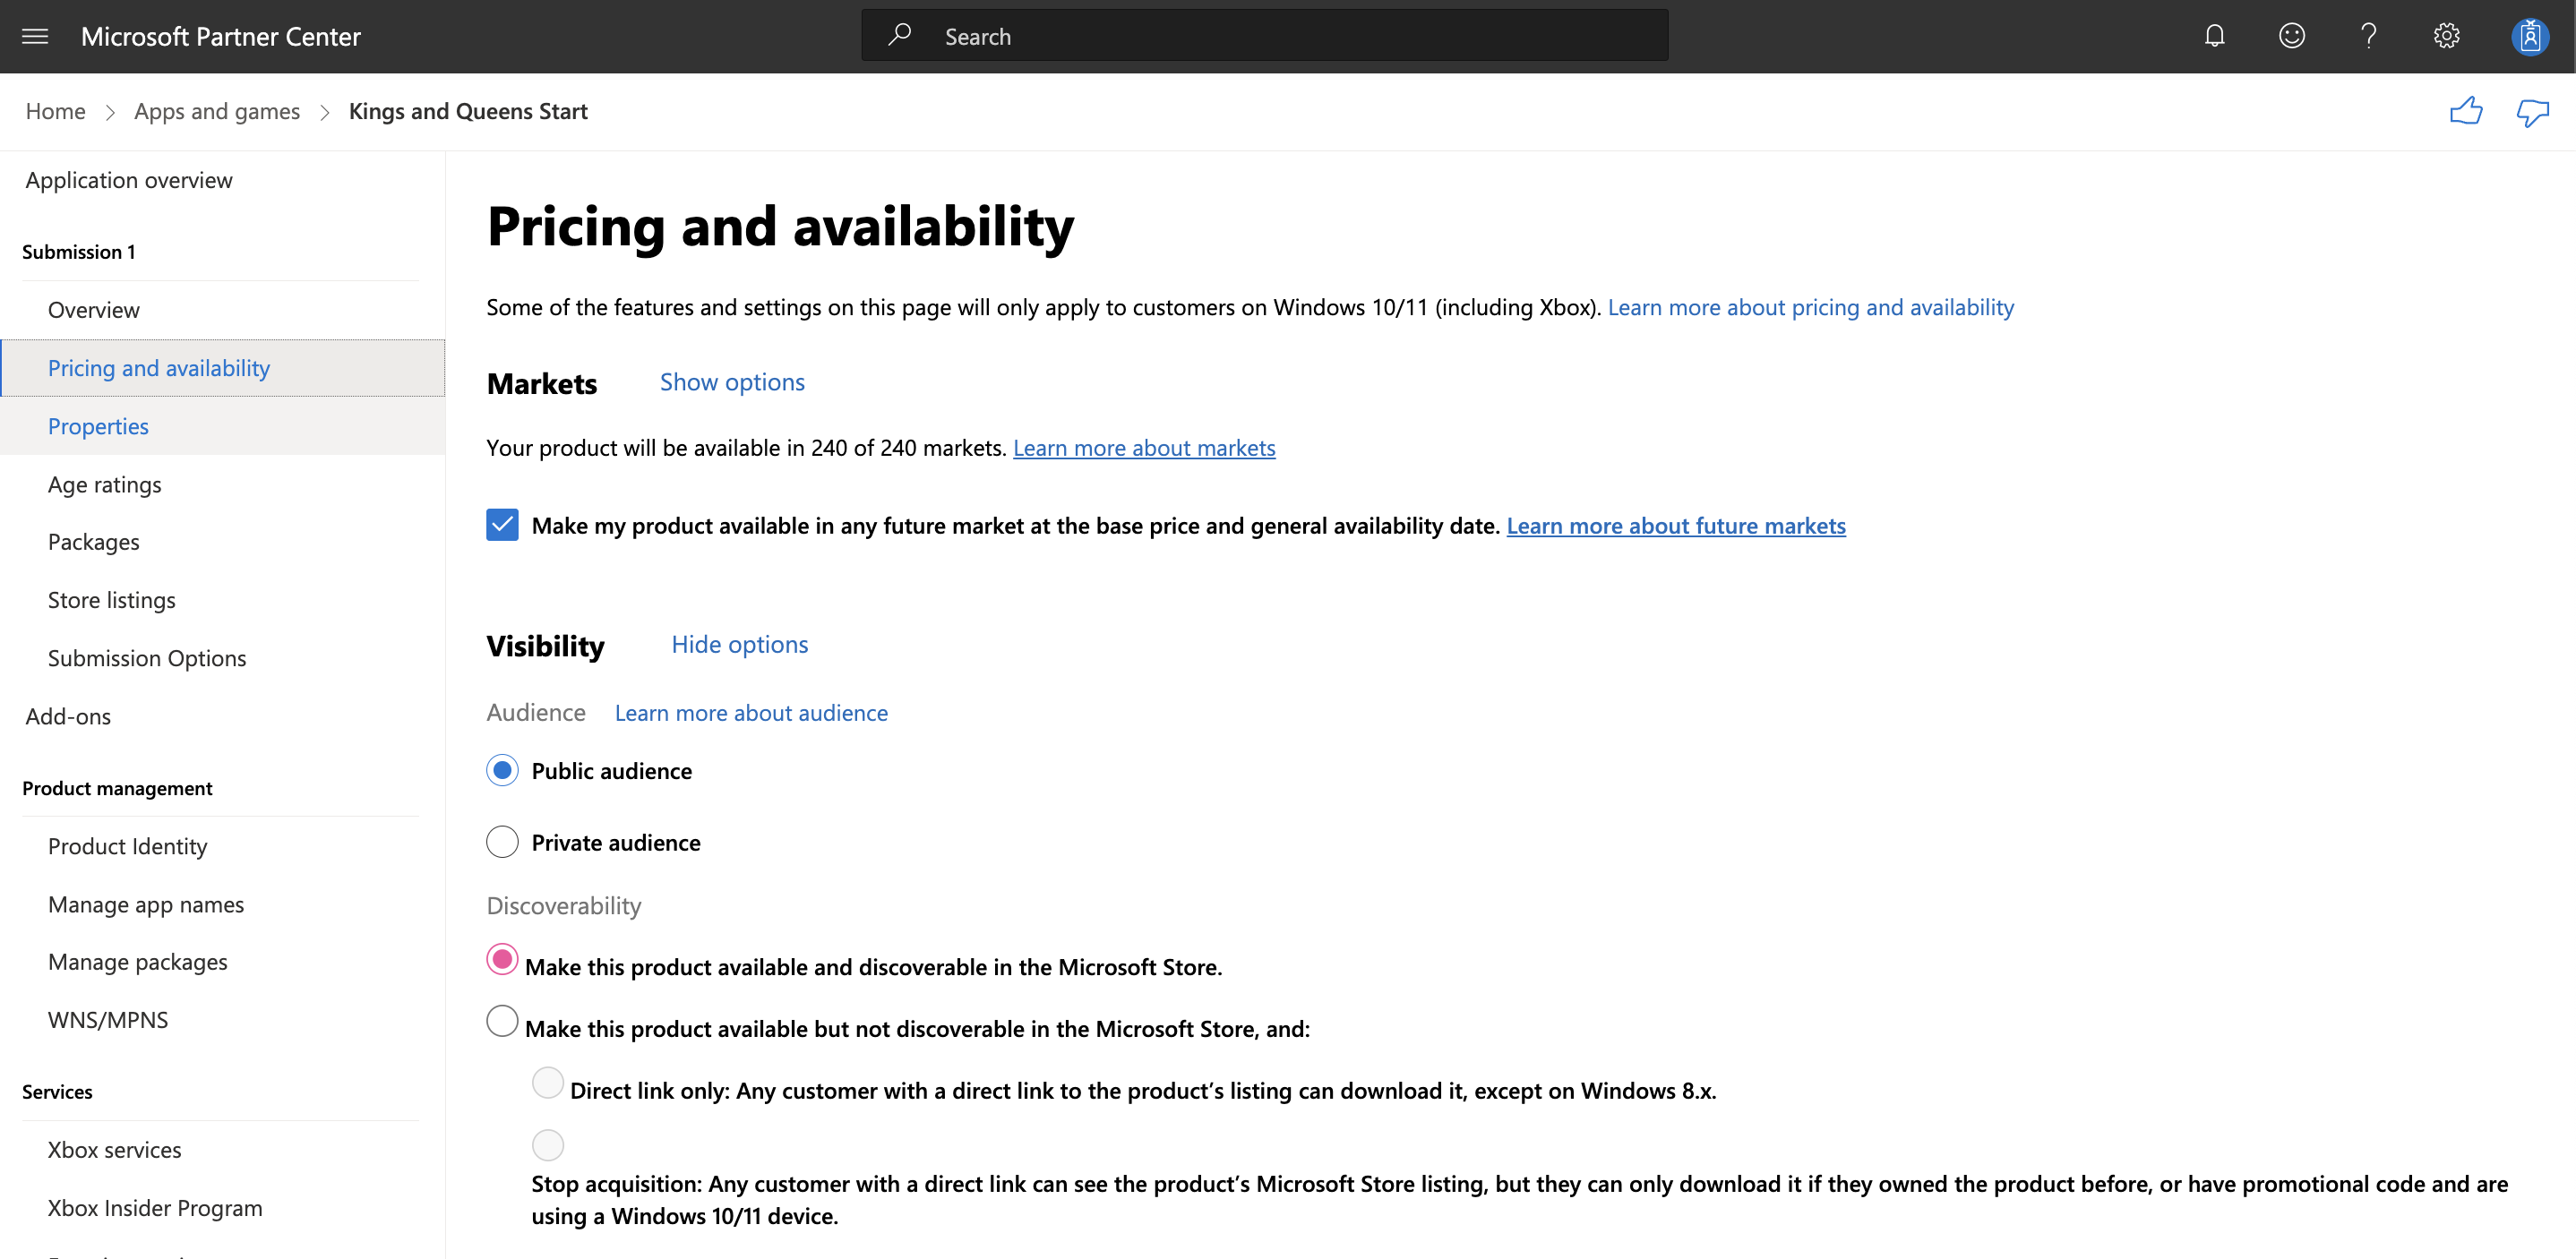Select Pricing and availability in sidebar
2576x1259 pixels.
click(223, 368)
